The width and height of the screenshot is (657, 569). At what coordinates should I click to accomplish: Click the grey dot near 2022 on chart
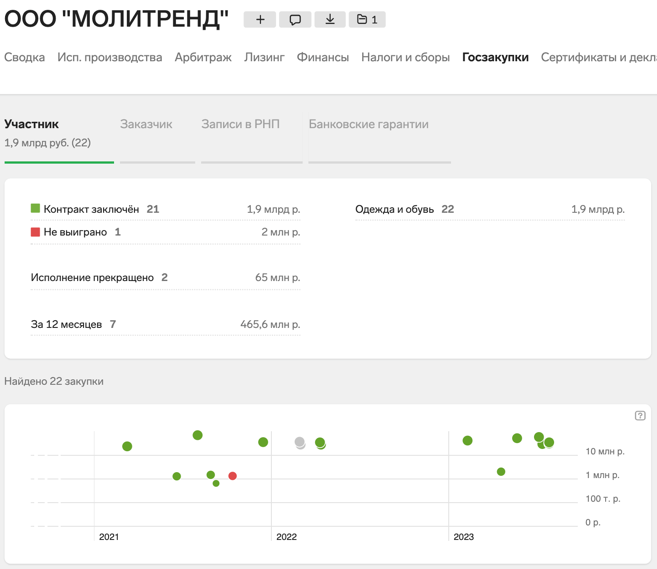(x=299, y=442)
